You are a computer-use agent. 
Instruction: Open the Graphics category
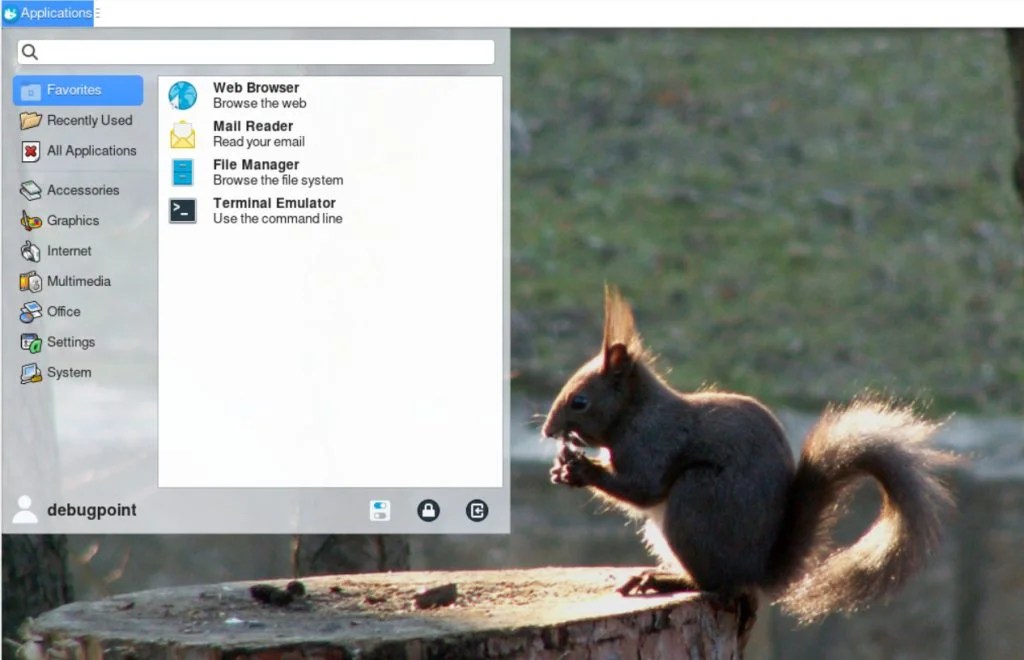pos(74,221)
